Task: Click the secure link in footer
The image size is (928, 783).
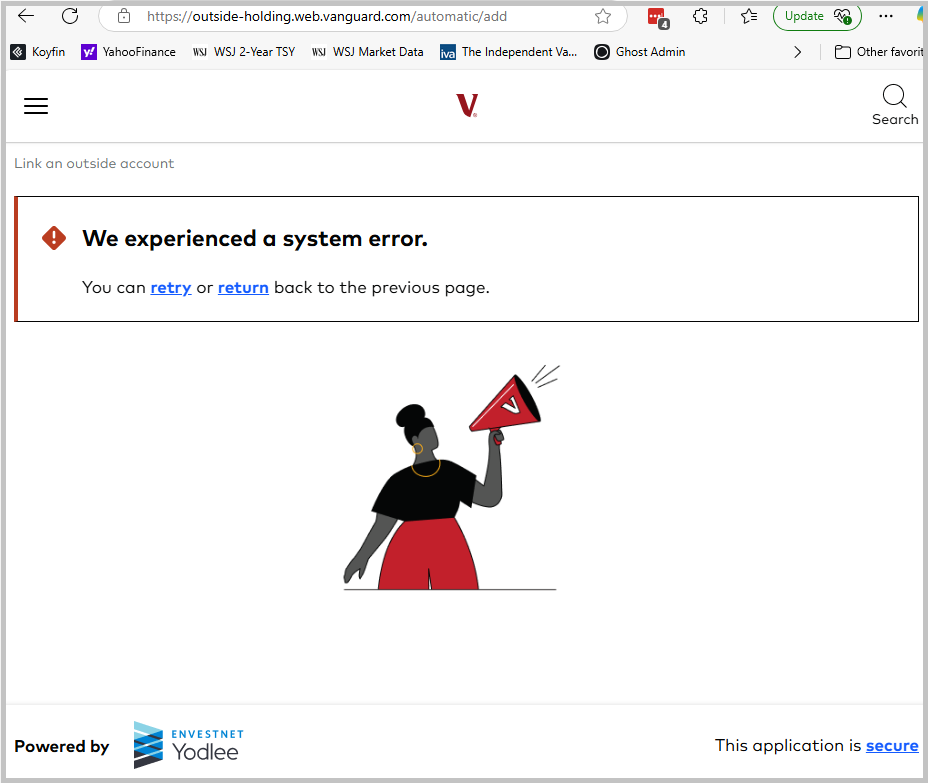Action: coord(892,746)
